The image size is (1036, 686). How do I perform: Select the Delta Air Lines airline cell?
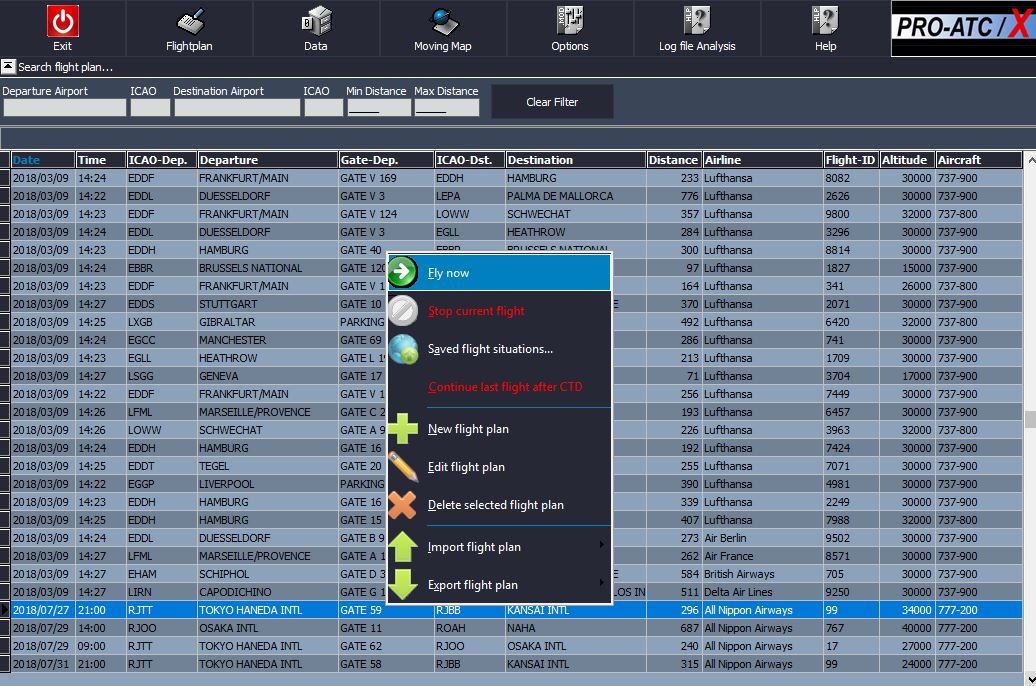(x=762, y=592)
